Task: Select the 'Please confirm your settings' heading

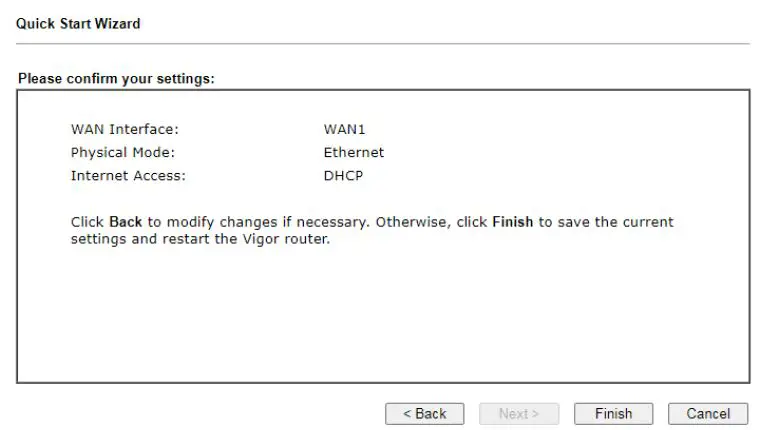Action: click(x=117, y=78)
